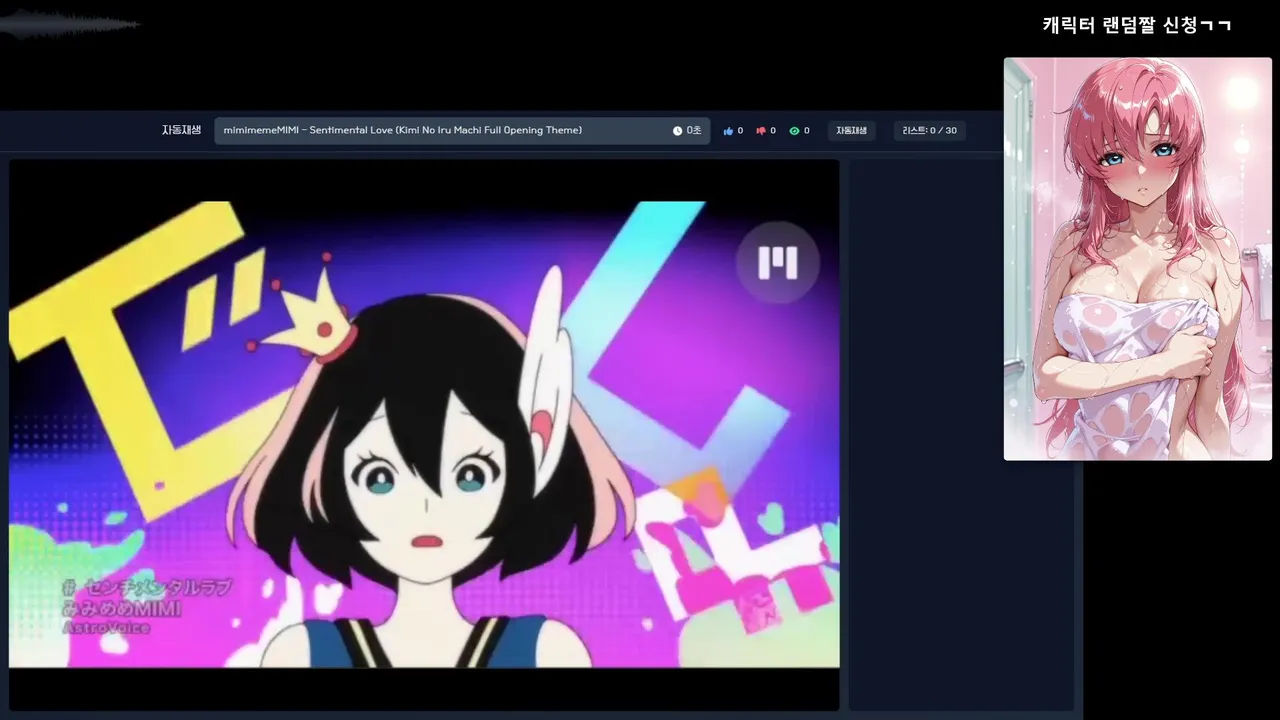This screenshot has height=720, width=1280.
Task: Click the thumbs-down dislike icon
Action: [x=761, y=131]
